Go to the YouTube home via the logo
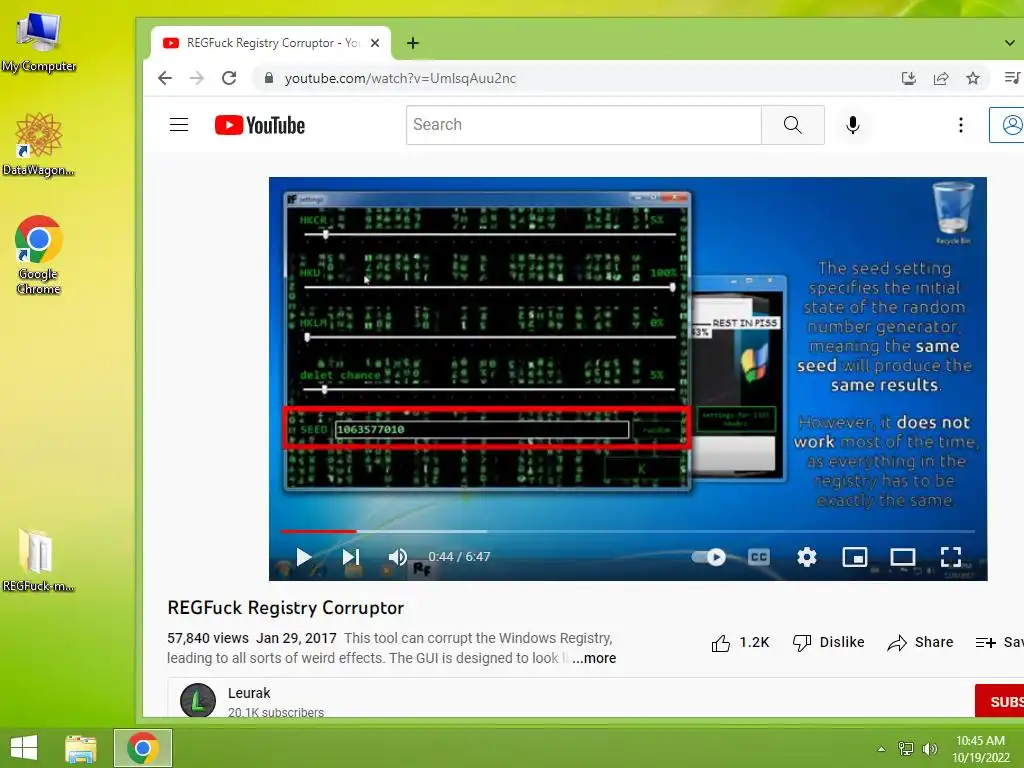Screen dimensions: 1024x768 (260, 125)
